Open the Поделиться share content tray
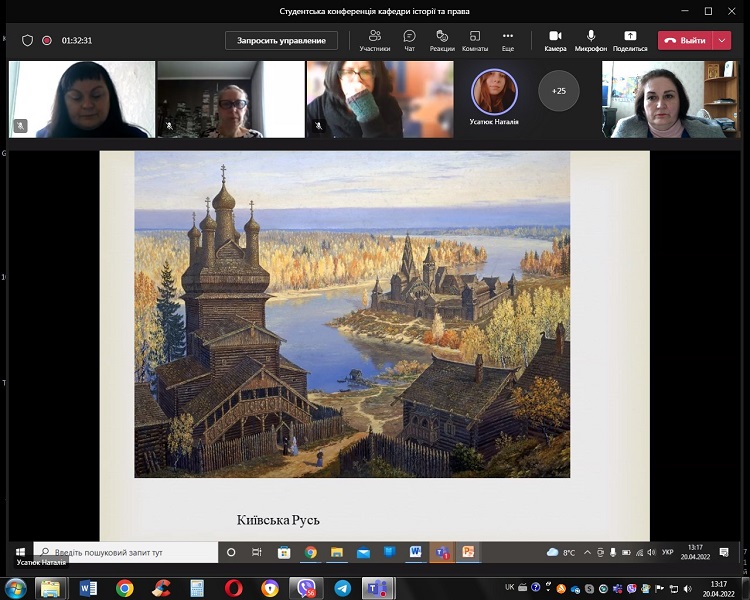The image size is (750, 600). click(630, 41)
